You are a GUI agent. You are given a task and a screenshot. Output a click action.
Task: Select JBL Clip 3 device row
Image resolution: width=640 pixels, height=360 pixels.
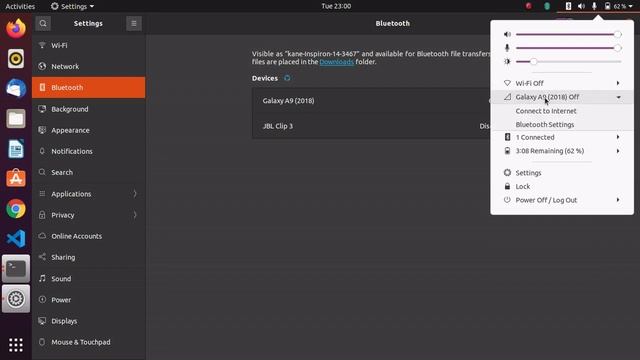coord(371,126)
